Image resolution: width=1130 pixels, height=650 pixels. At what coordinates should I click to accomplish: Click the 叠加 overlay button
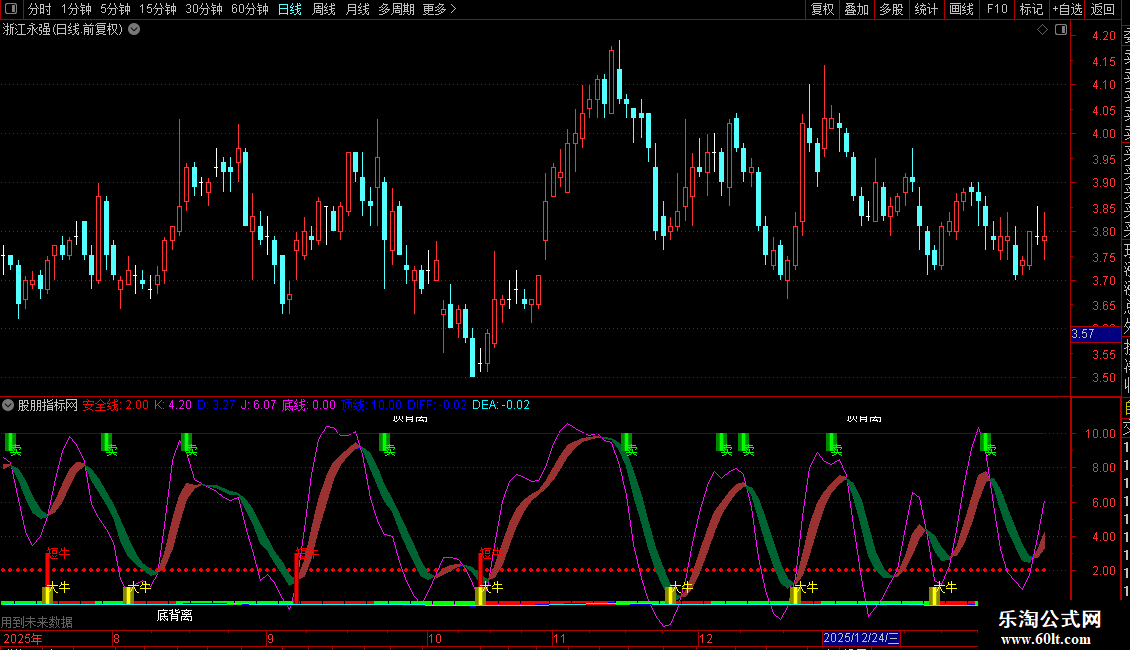(856, 9)
